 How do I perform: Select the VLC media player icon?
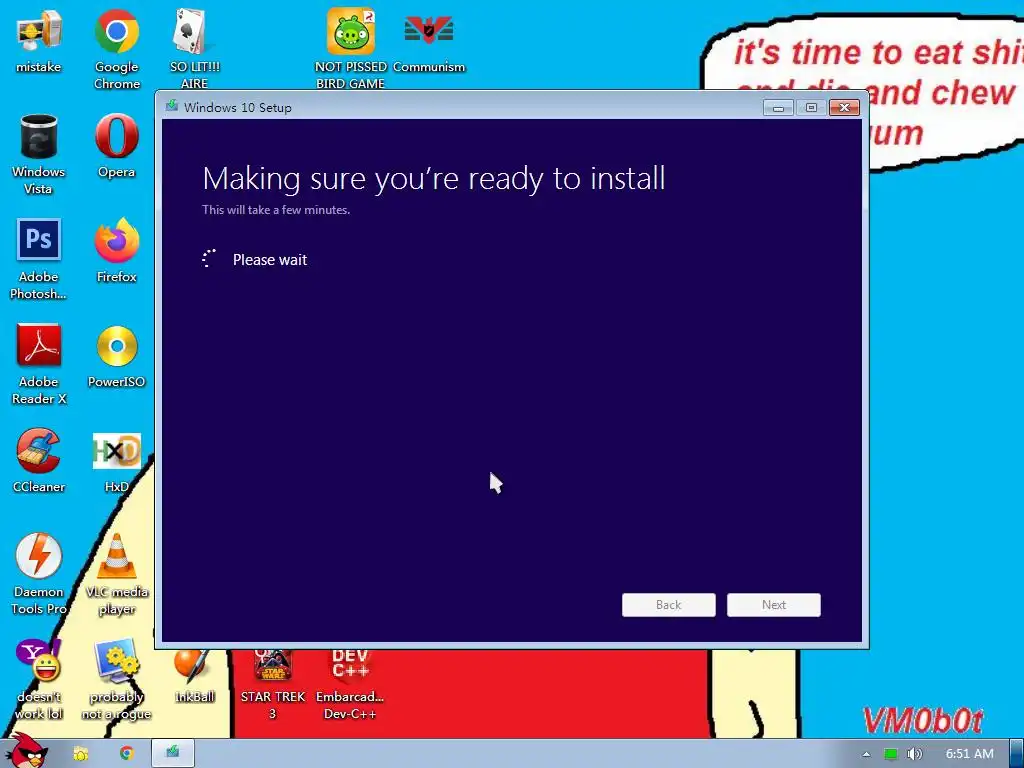(116, 574)
